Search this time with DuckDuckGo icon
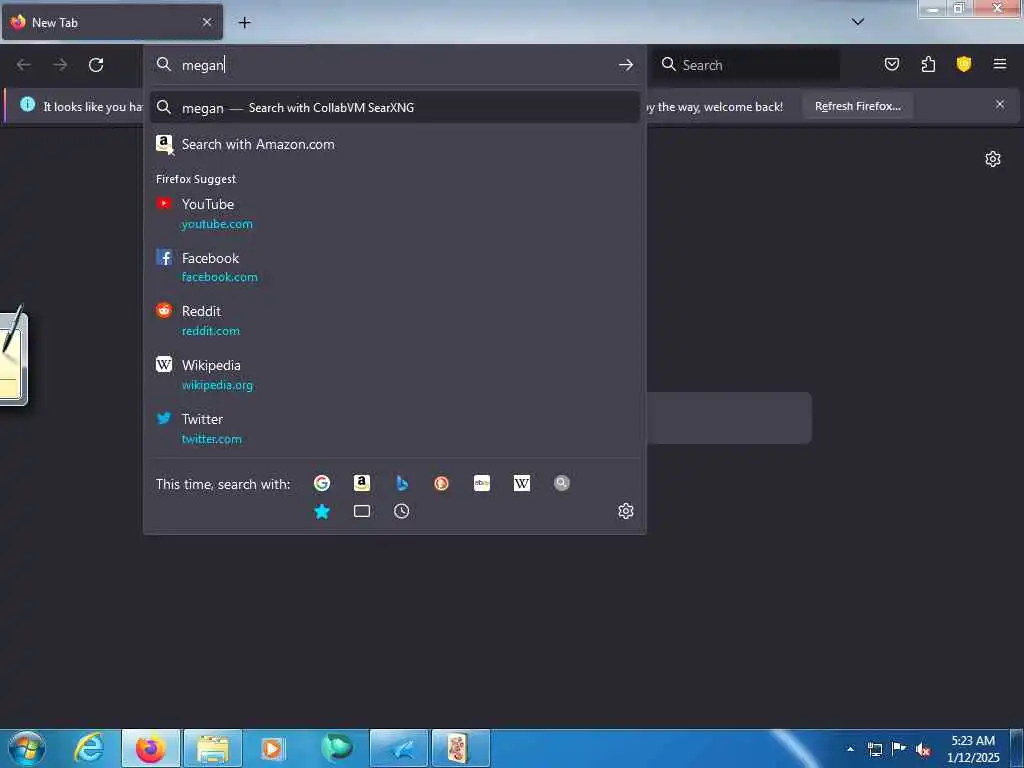Viewport: 1024px width, 768px height. [441, 483]
